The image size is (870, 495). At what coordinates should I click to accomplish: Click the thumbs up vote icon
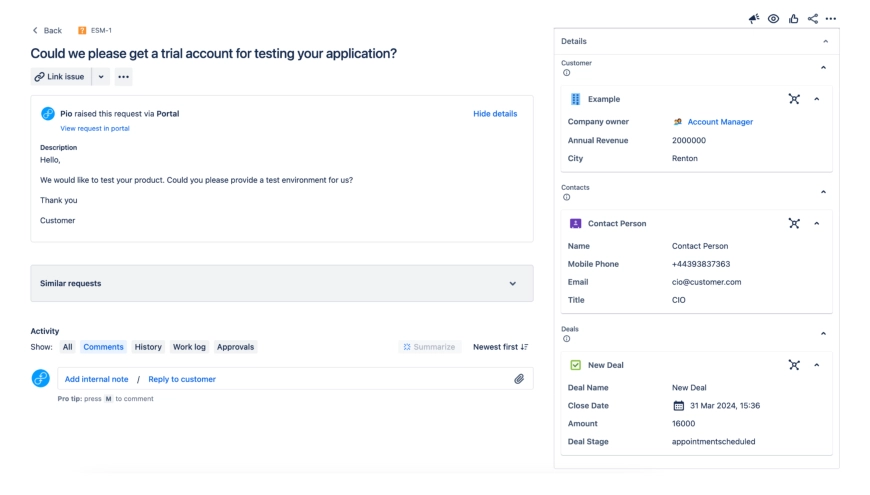pyautogui.click(x=793, y=19)
